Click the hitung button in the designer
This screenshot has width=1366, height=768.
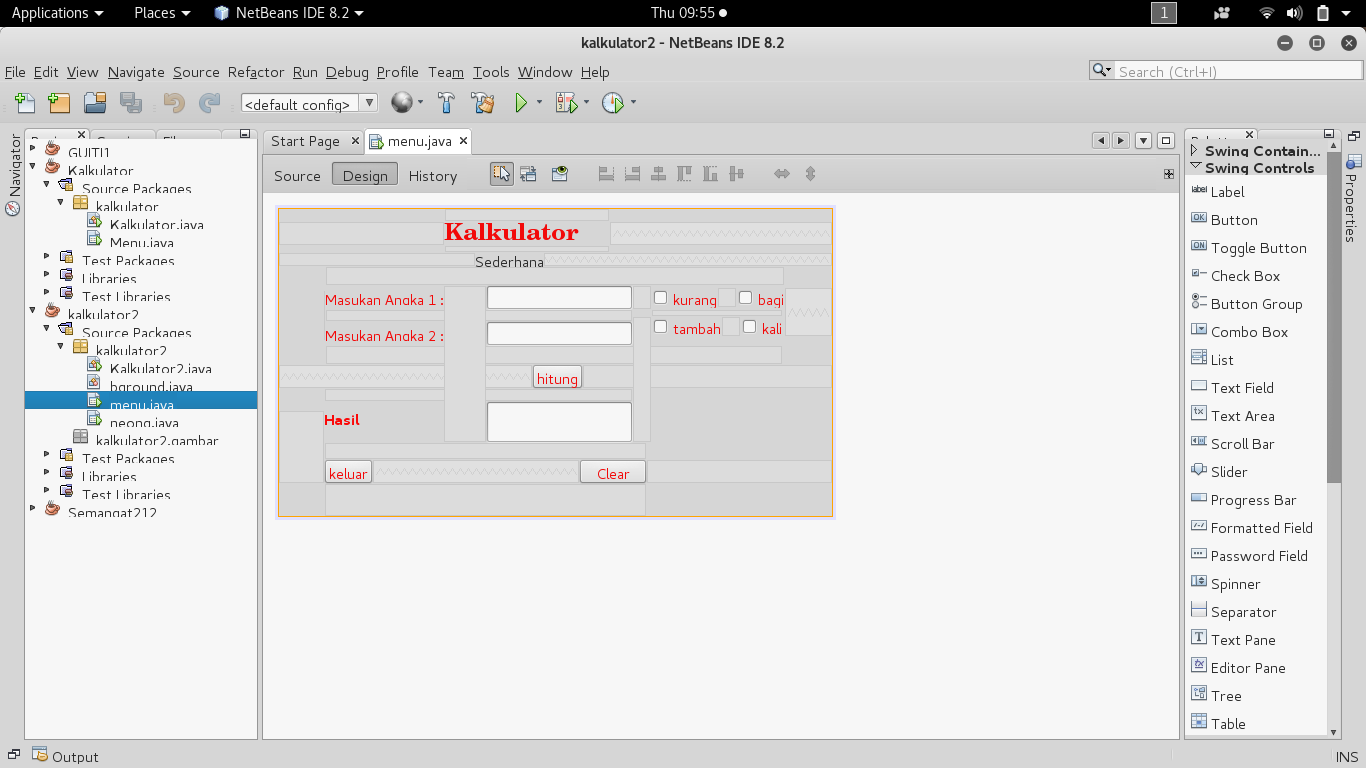[x=557, y=377]
